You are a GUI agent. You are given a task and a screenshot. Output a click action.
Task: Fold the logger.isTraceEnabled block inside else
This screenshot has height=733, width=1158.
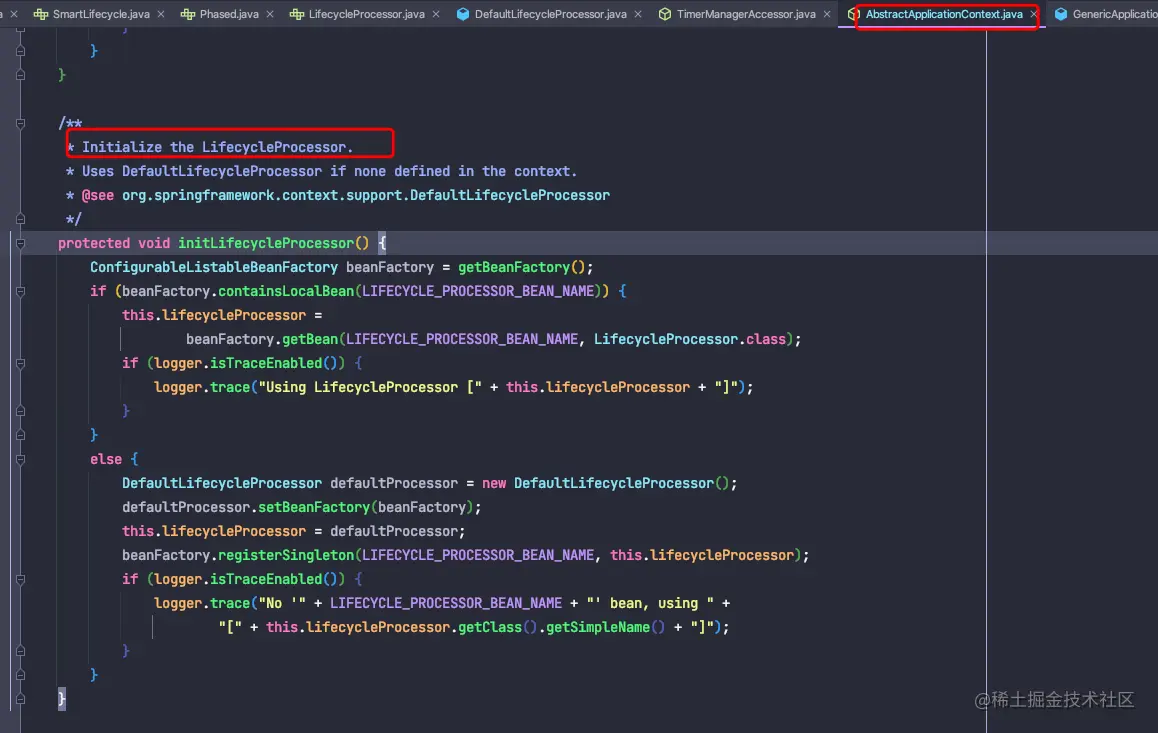[x=20, y=579]
